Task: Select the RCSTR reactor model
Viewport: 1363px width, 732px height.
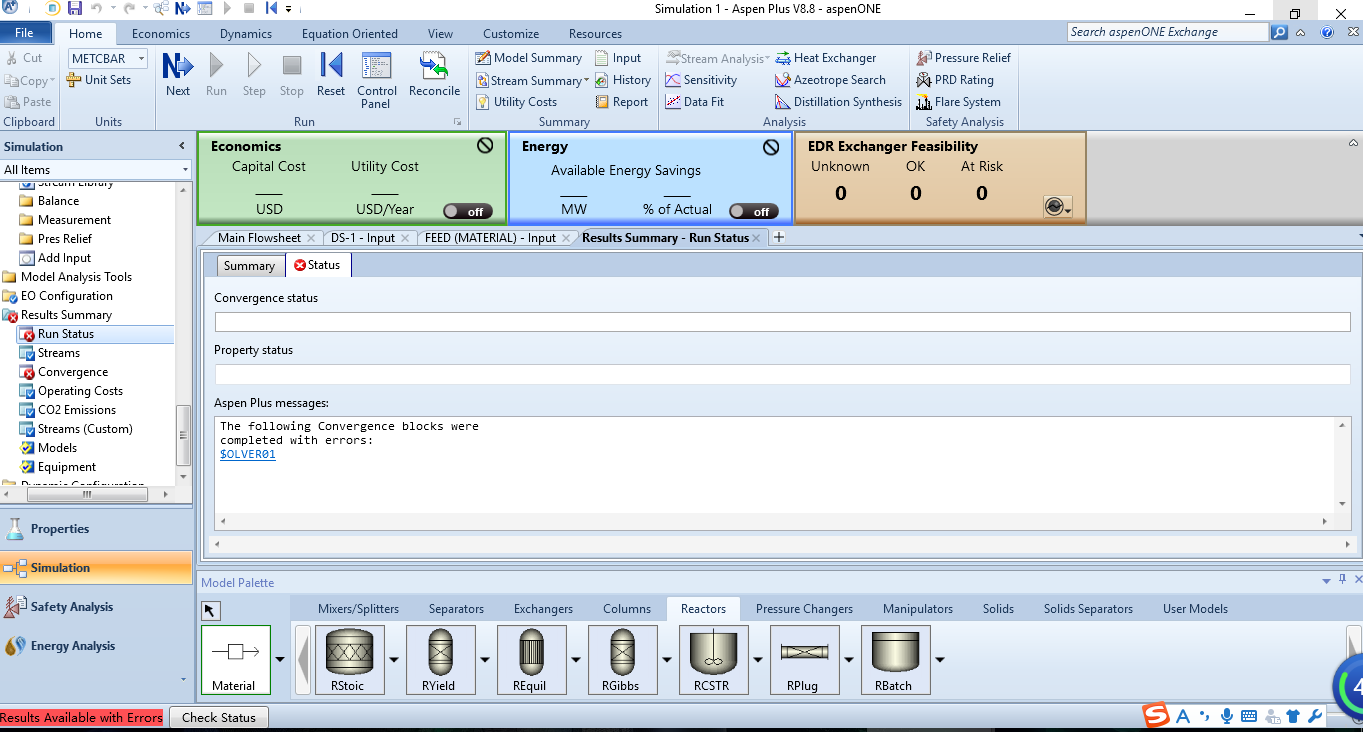Action: tap(713, 660)
